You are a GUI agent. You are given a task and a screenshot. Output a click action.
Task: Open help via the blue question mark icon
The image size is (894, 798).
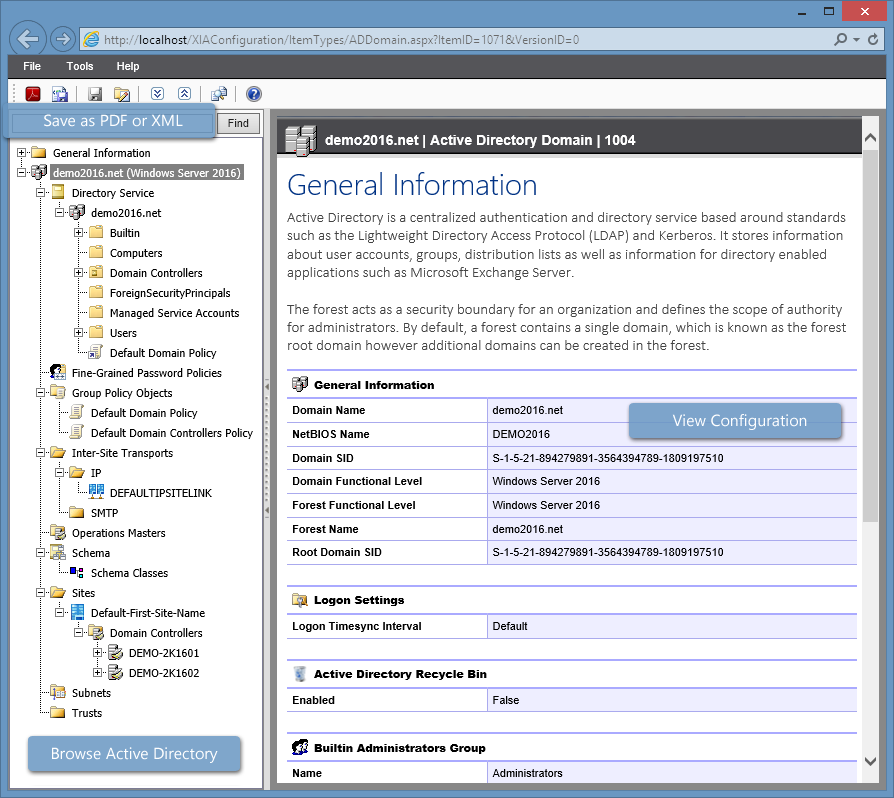(x=254, y=94)
